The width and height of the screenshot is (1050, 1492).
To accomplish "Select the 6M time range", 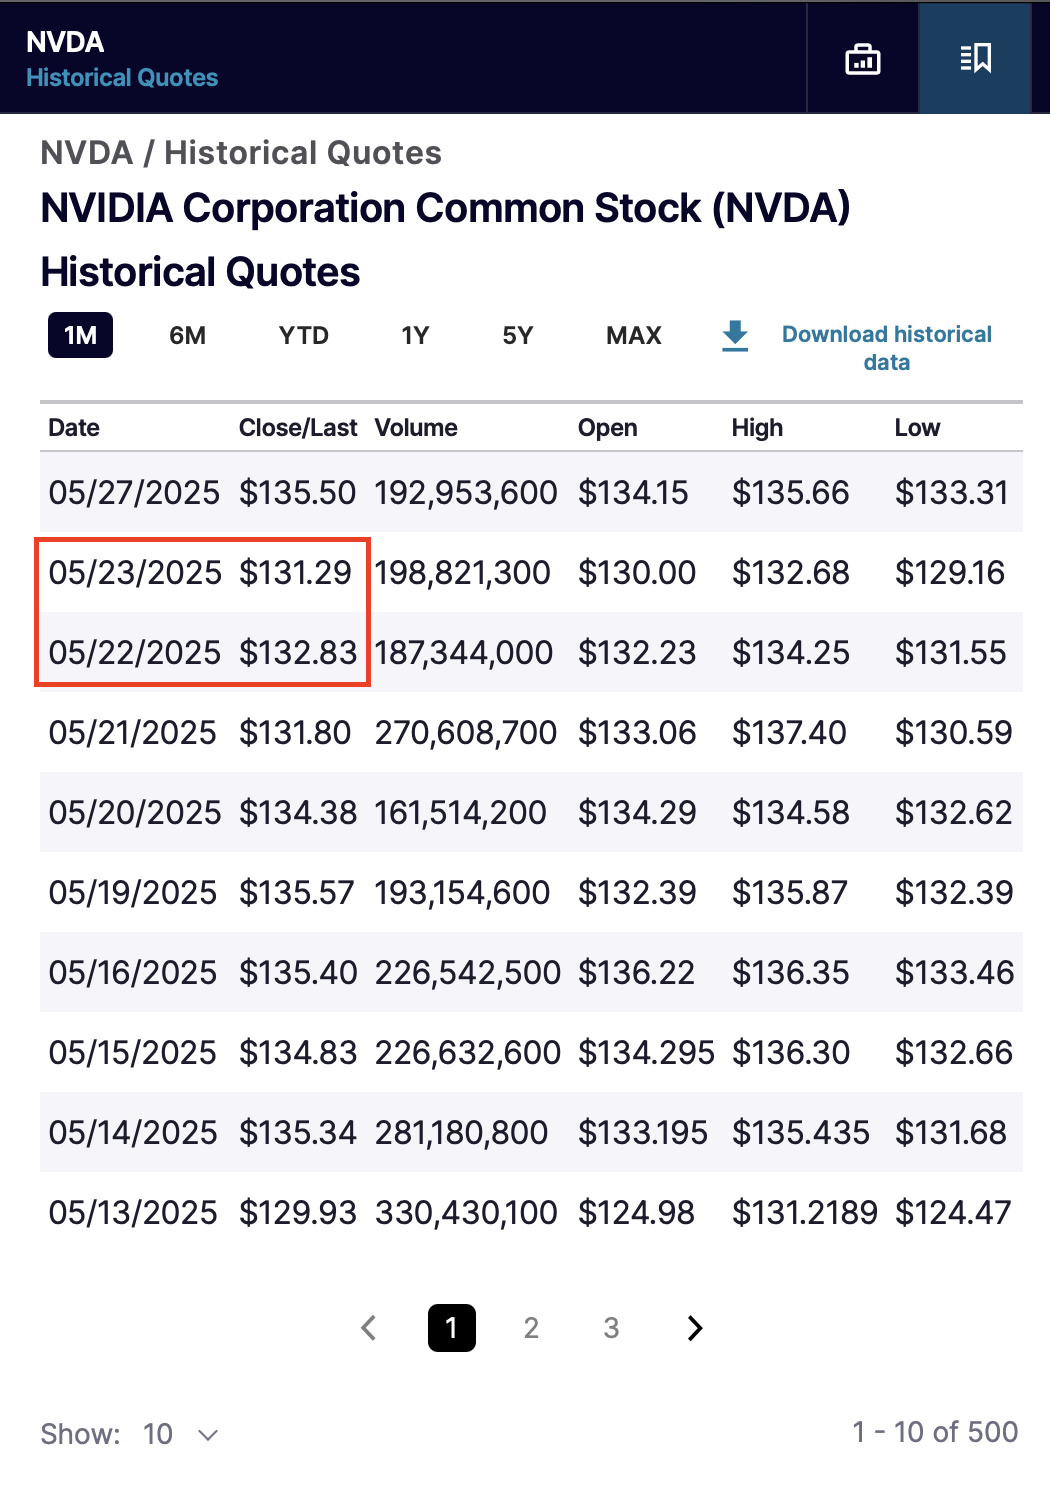I will coord(187,335).
